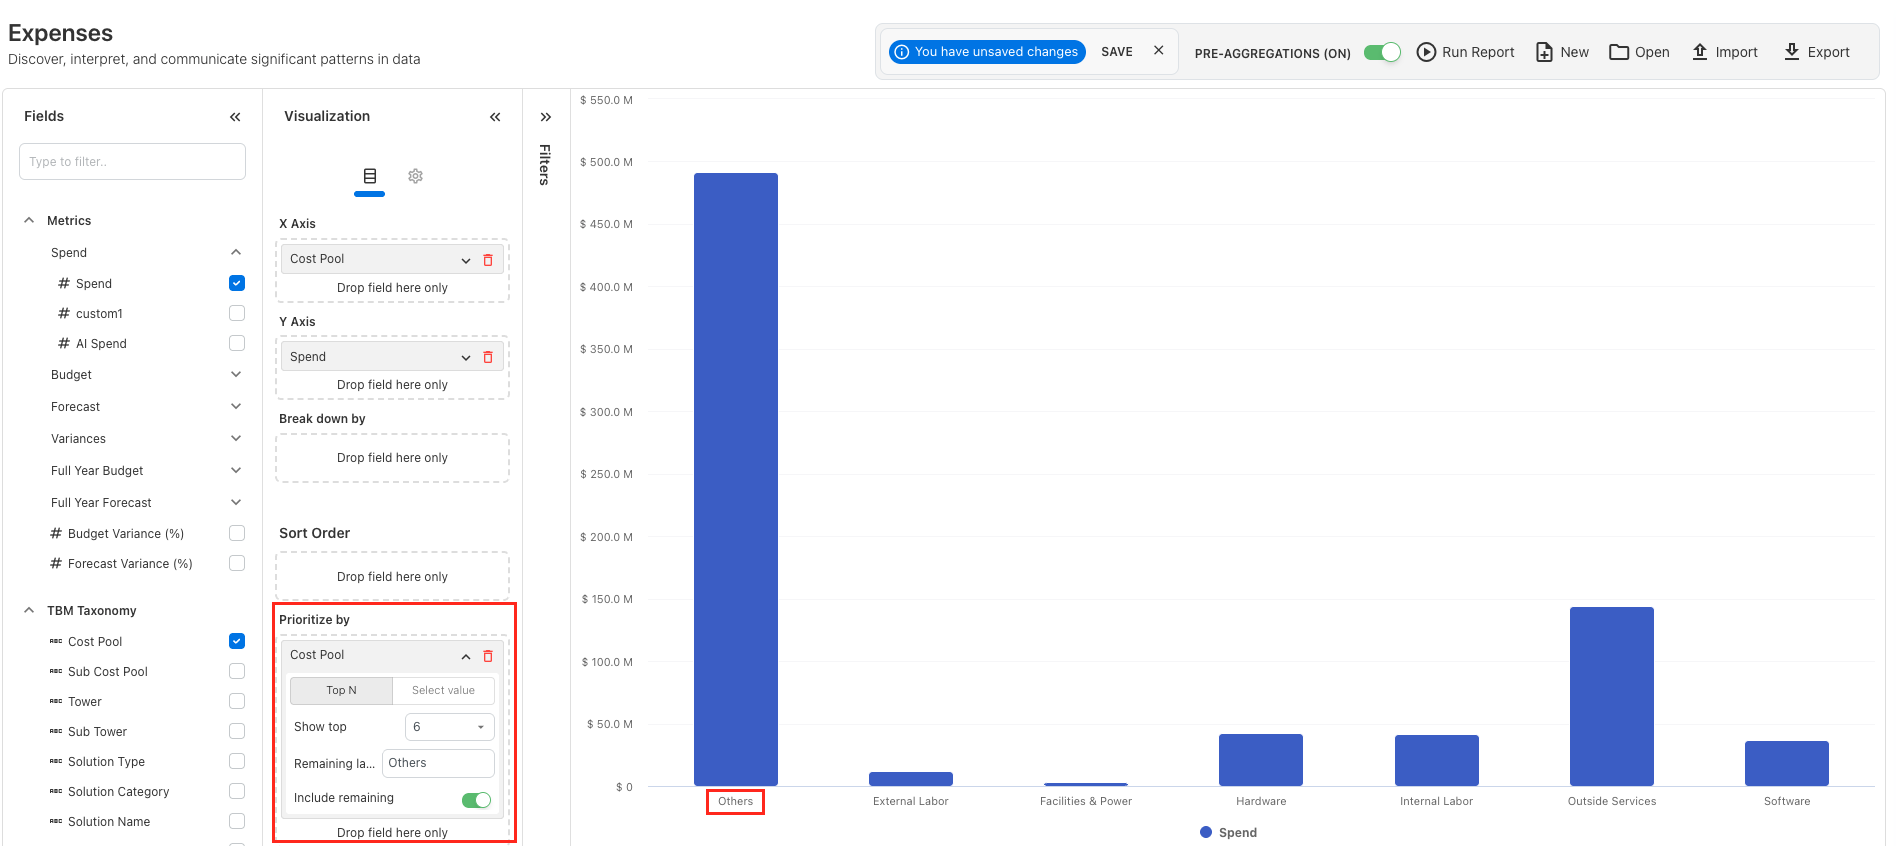The height and width of the screenshot is (846, 1896).
Task: Click the Internal Labor bar
Action: point(1437,760)
